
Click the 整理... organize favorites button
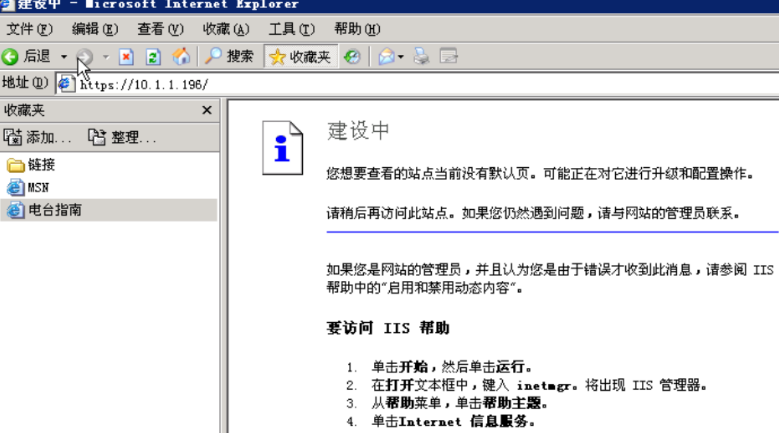(123, 137)
